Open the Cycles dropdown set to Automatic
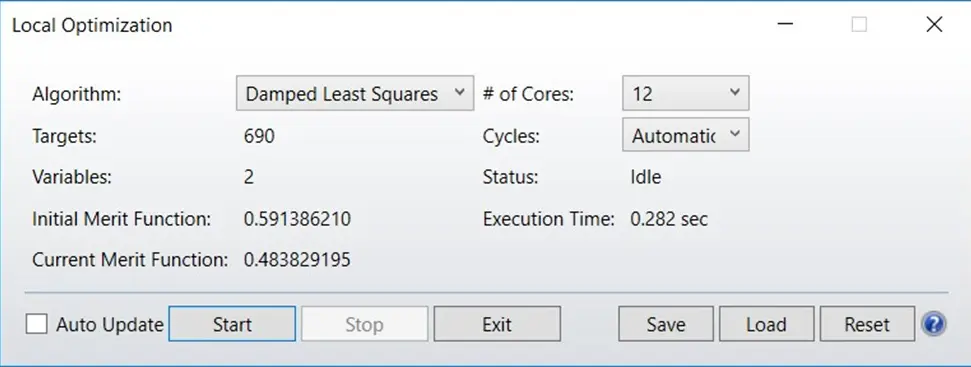Viewport: 971px width, 367px height. pyautogui.click(x=686, y=134)
